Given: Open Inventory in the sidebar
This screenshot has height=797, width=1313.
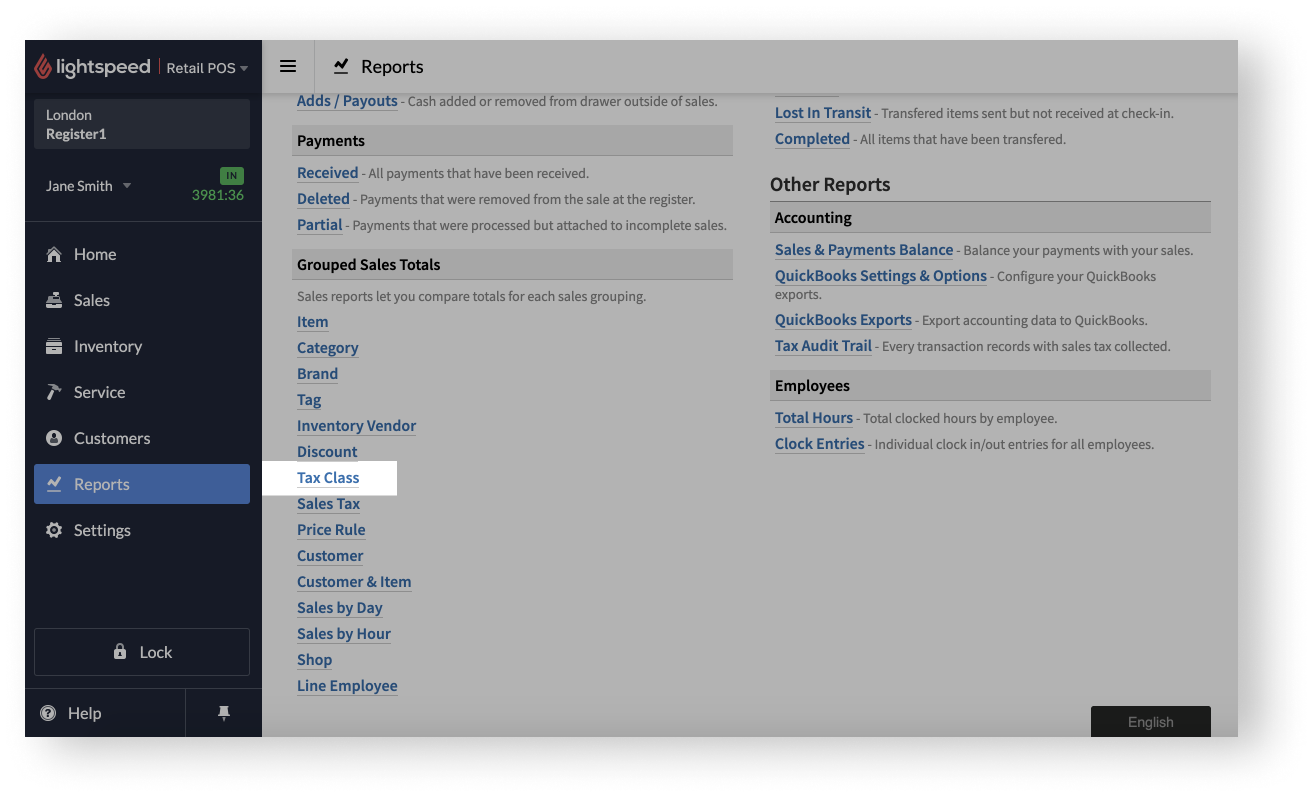Looking at the screenshot, I should pyautogui.click(x=142, y=346).
